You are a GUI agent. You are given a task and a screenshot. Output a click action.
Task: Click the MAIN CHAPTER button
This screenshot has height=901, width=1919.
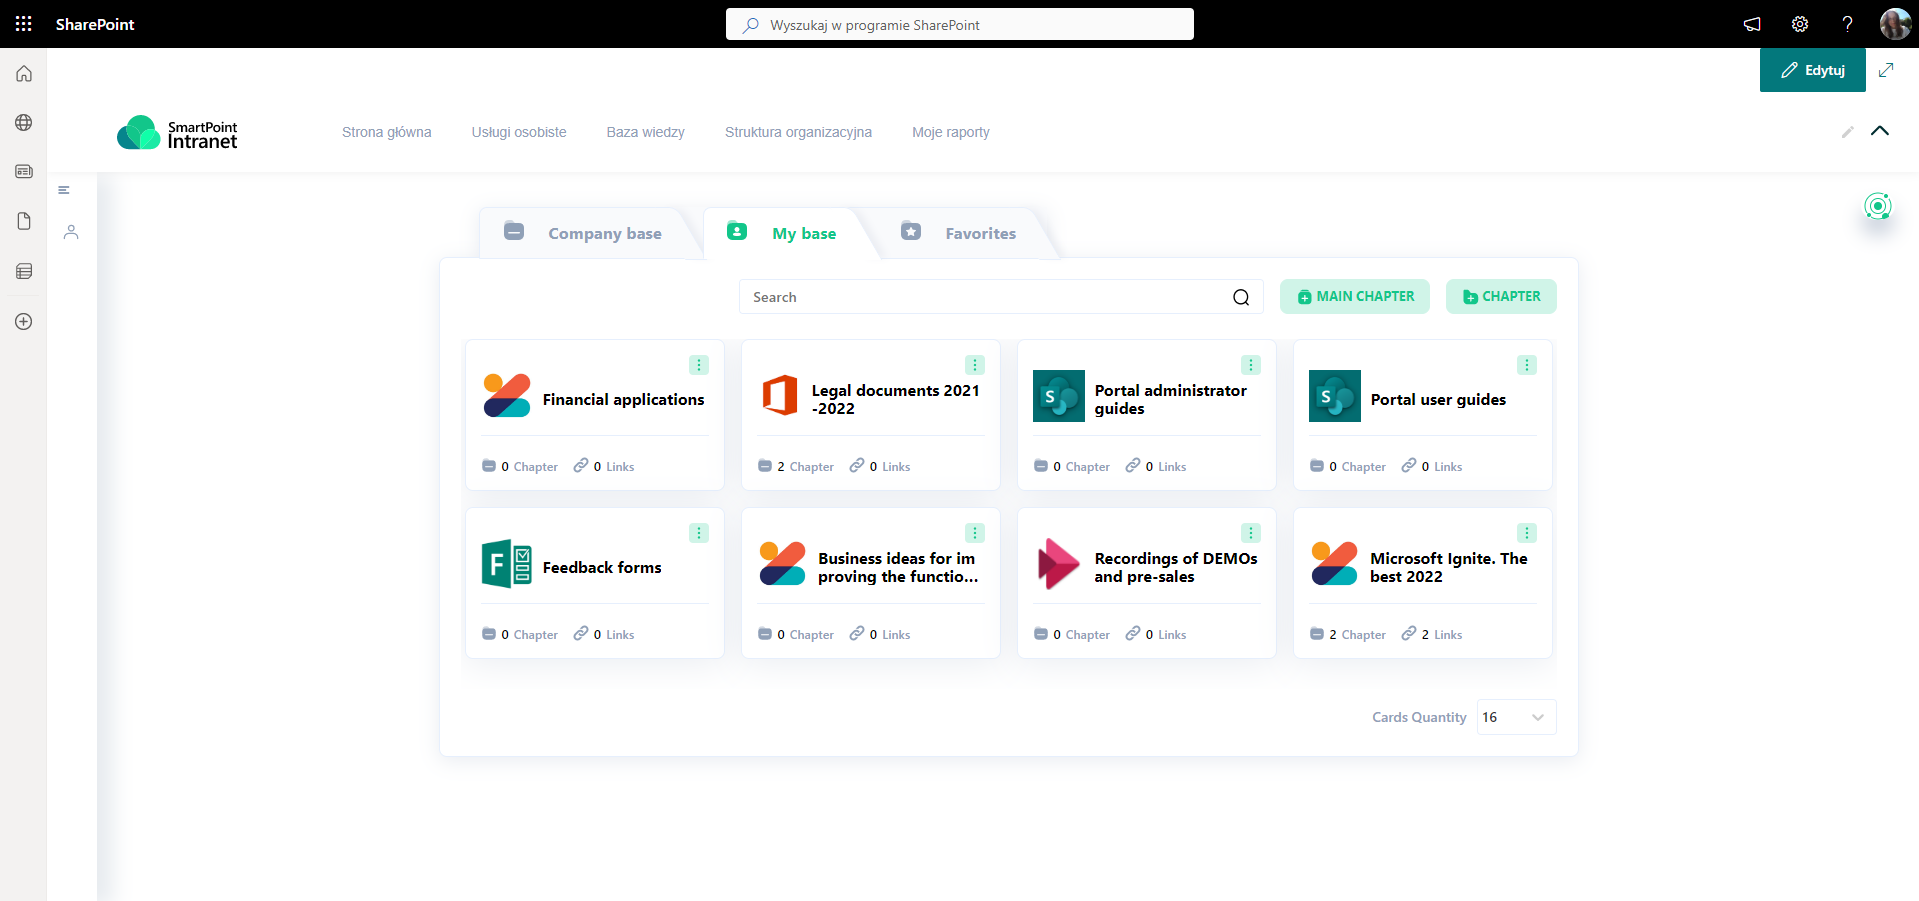[1355, 297]
